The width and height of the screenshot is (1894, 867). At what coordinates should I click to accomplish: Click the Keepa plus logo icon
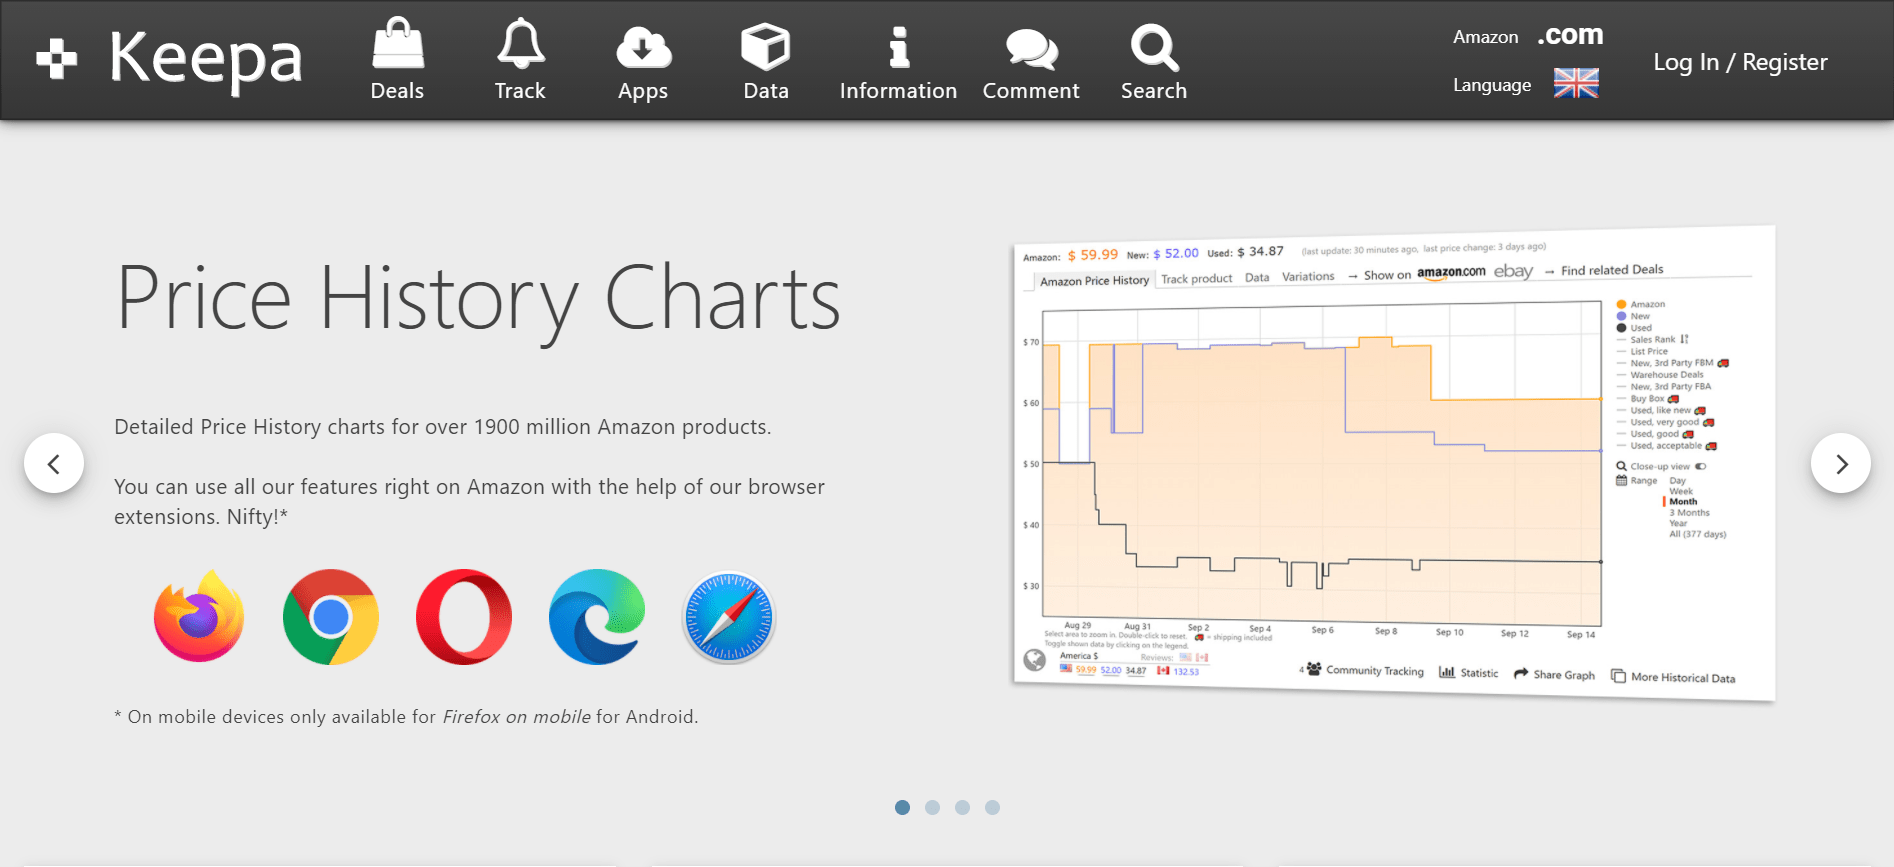[57, 59]
